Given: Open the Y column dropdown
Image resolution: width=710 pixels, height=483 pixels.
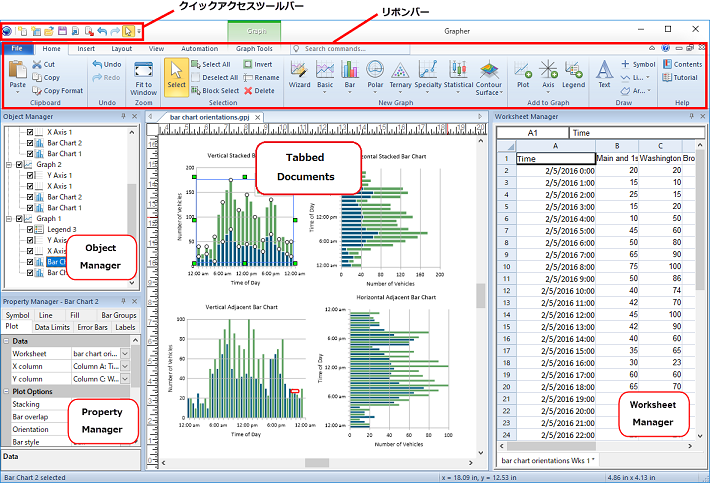Looking at the screenshot, I should click(125, 379).
